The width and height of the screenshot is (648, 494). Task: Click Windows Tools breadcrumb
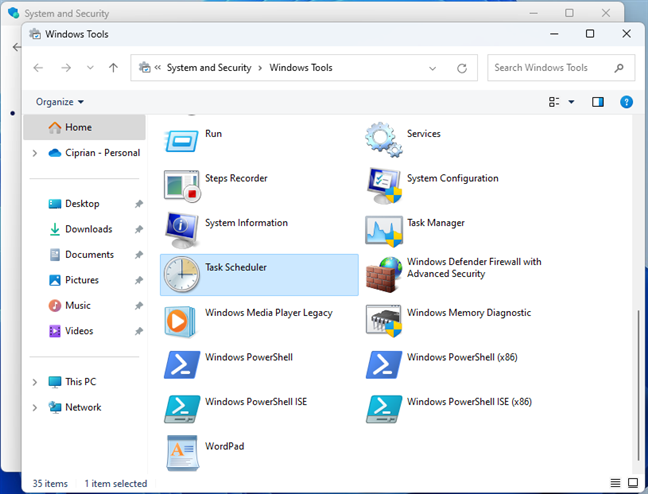301,68
